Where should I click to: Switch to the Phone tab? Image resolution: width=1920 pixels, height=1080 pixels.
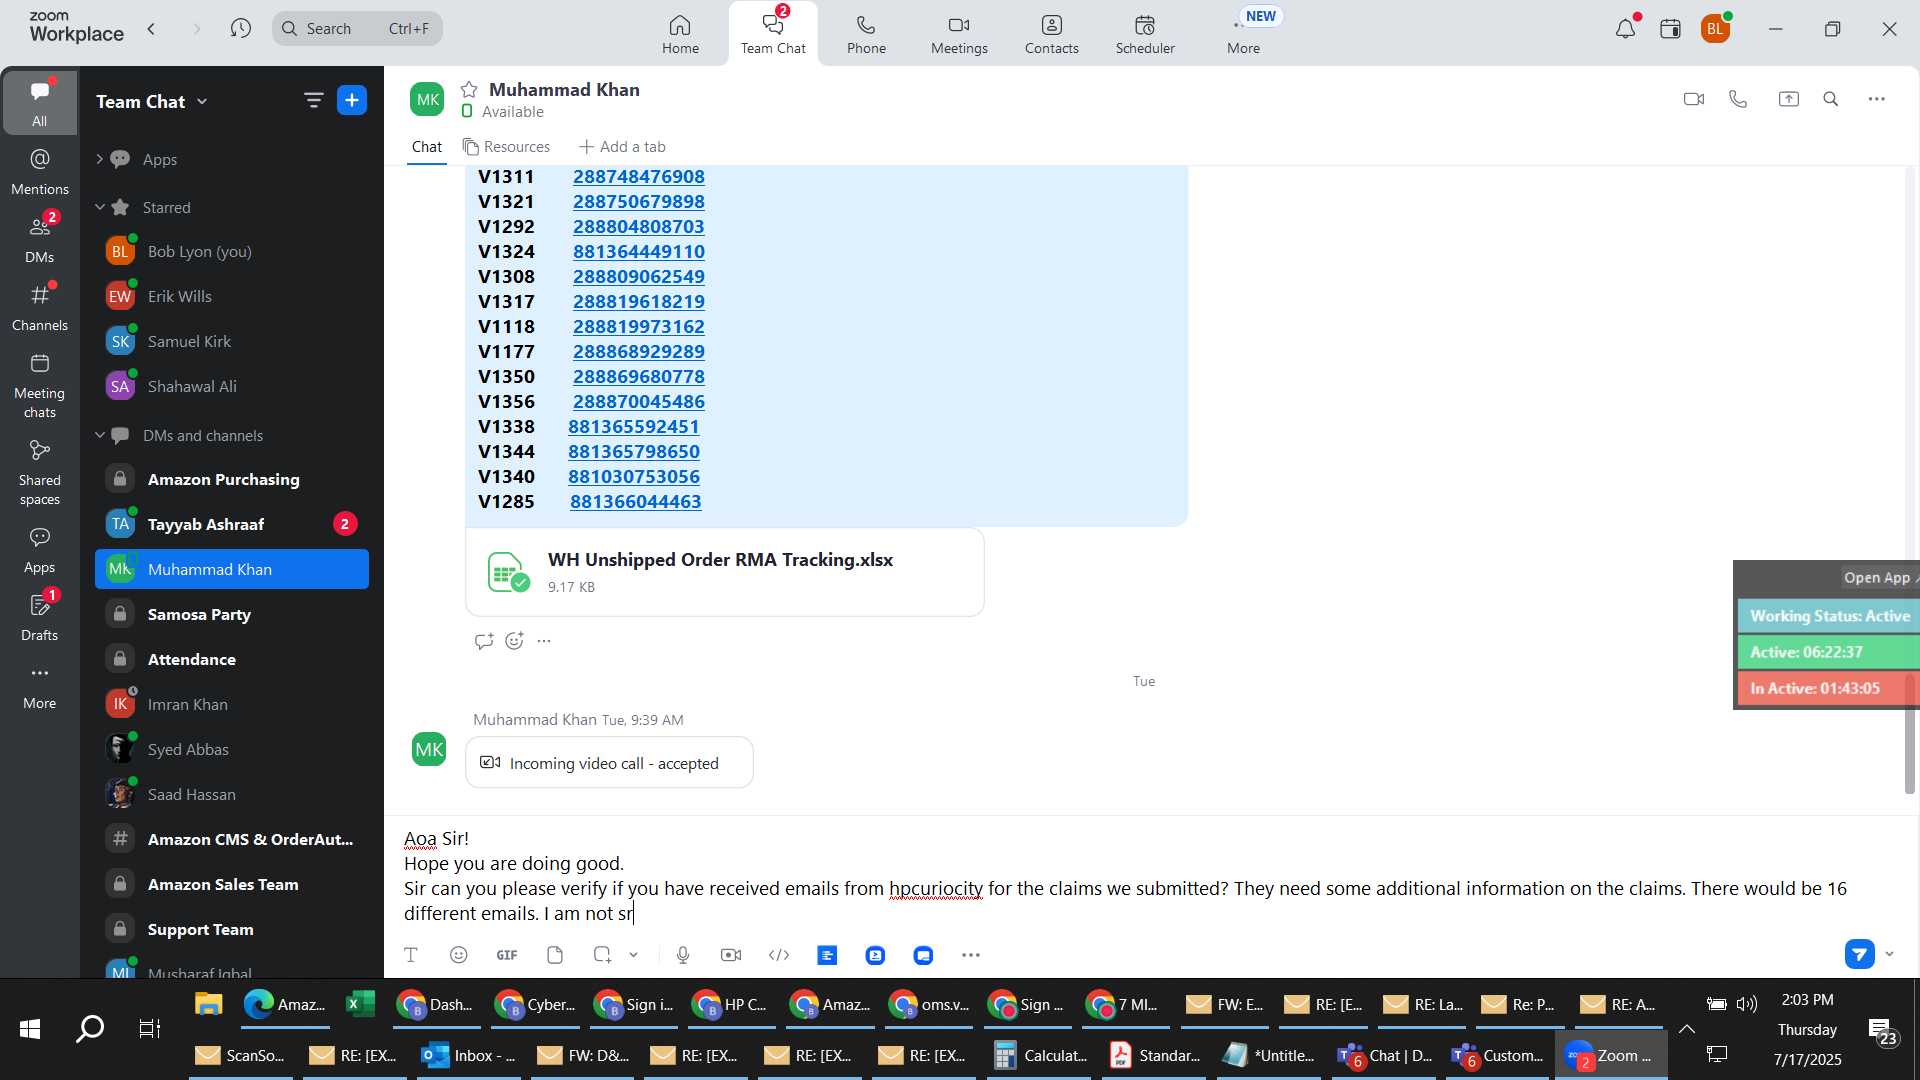pyautogui.click(x=866, y=34)
